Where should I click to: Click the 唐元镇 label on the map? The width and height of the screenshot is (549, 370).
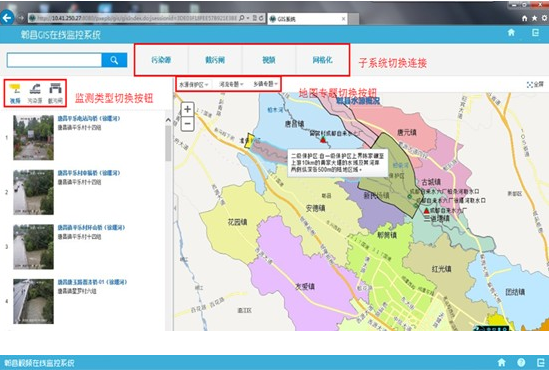coord(407,132)
